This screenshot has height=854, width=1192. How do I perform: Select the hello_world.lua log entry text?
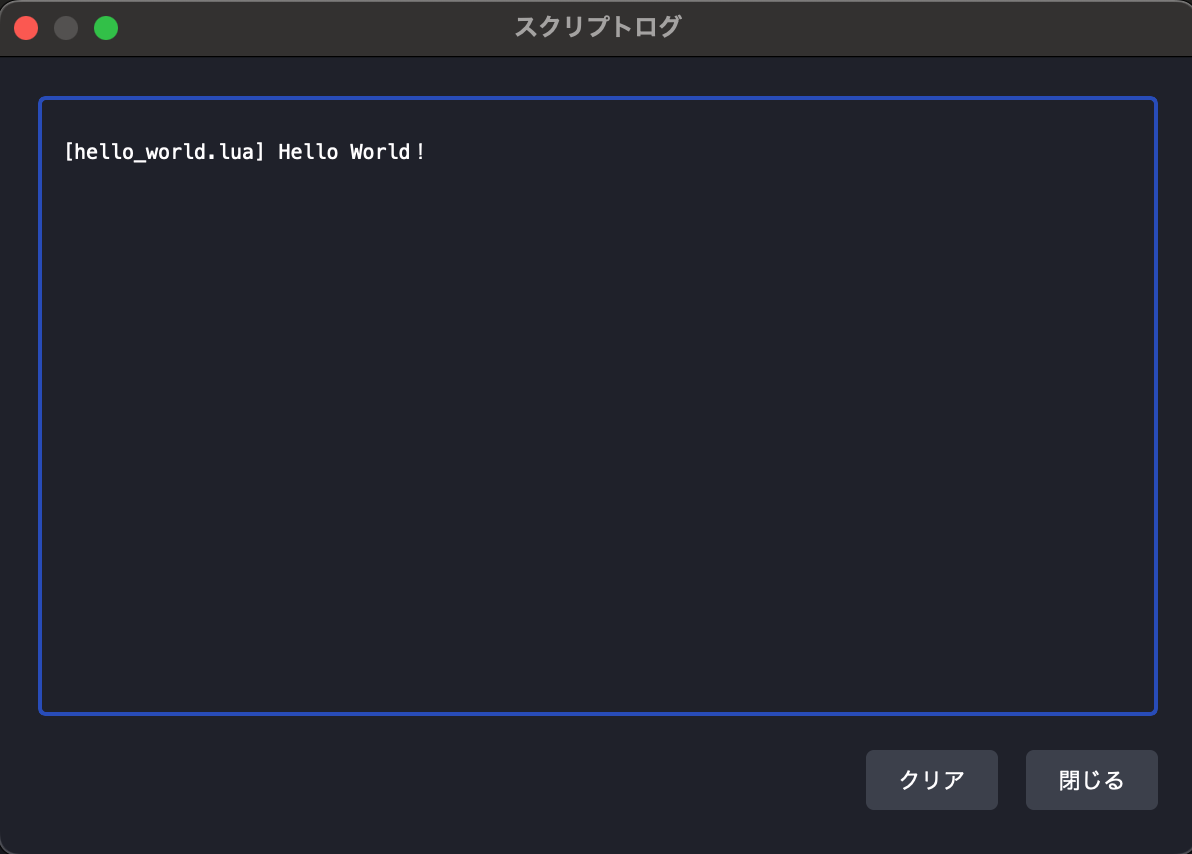pos(243,152)
